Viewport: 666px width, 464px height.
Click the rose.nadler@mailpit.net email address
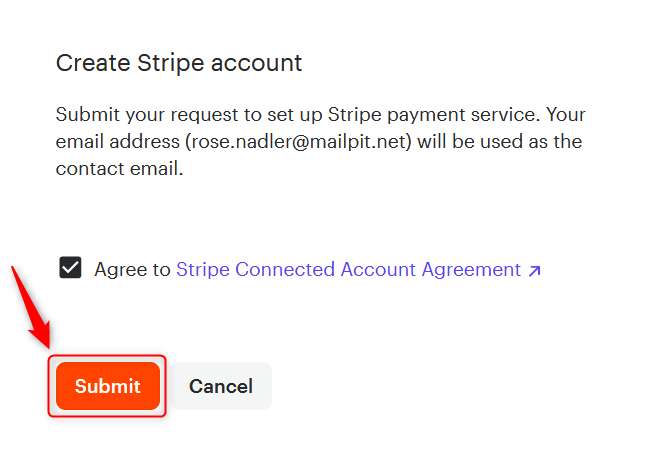(x=299, y=141)
